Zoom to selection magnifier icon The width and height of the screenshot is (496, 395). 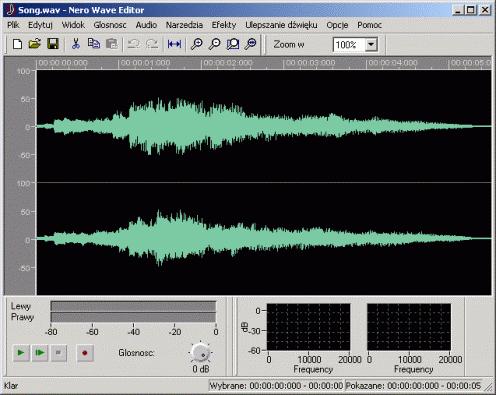pyautogui.click(x=233, y=44)
